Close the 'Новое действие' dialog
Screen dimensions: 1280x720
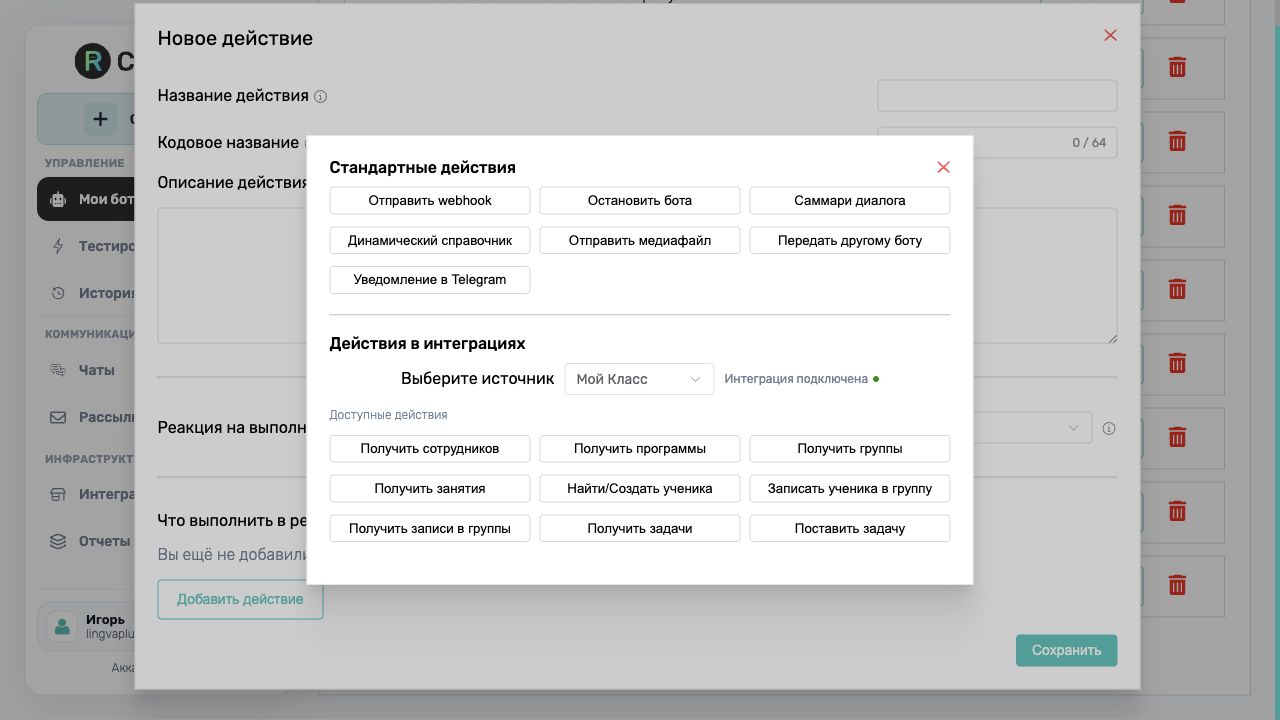point(1110,35)
